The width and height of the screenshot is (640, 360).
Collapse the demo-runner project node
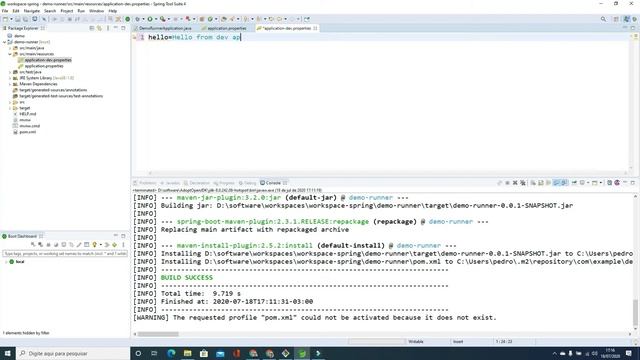[x=5, y=42]
